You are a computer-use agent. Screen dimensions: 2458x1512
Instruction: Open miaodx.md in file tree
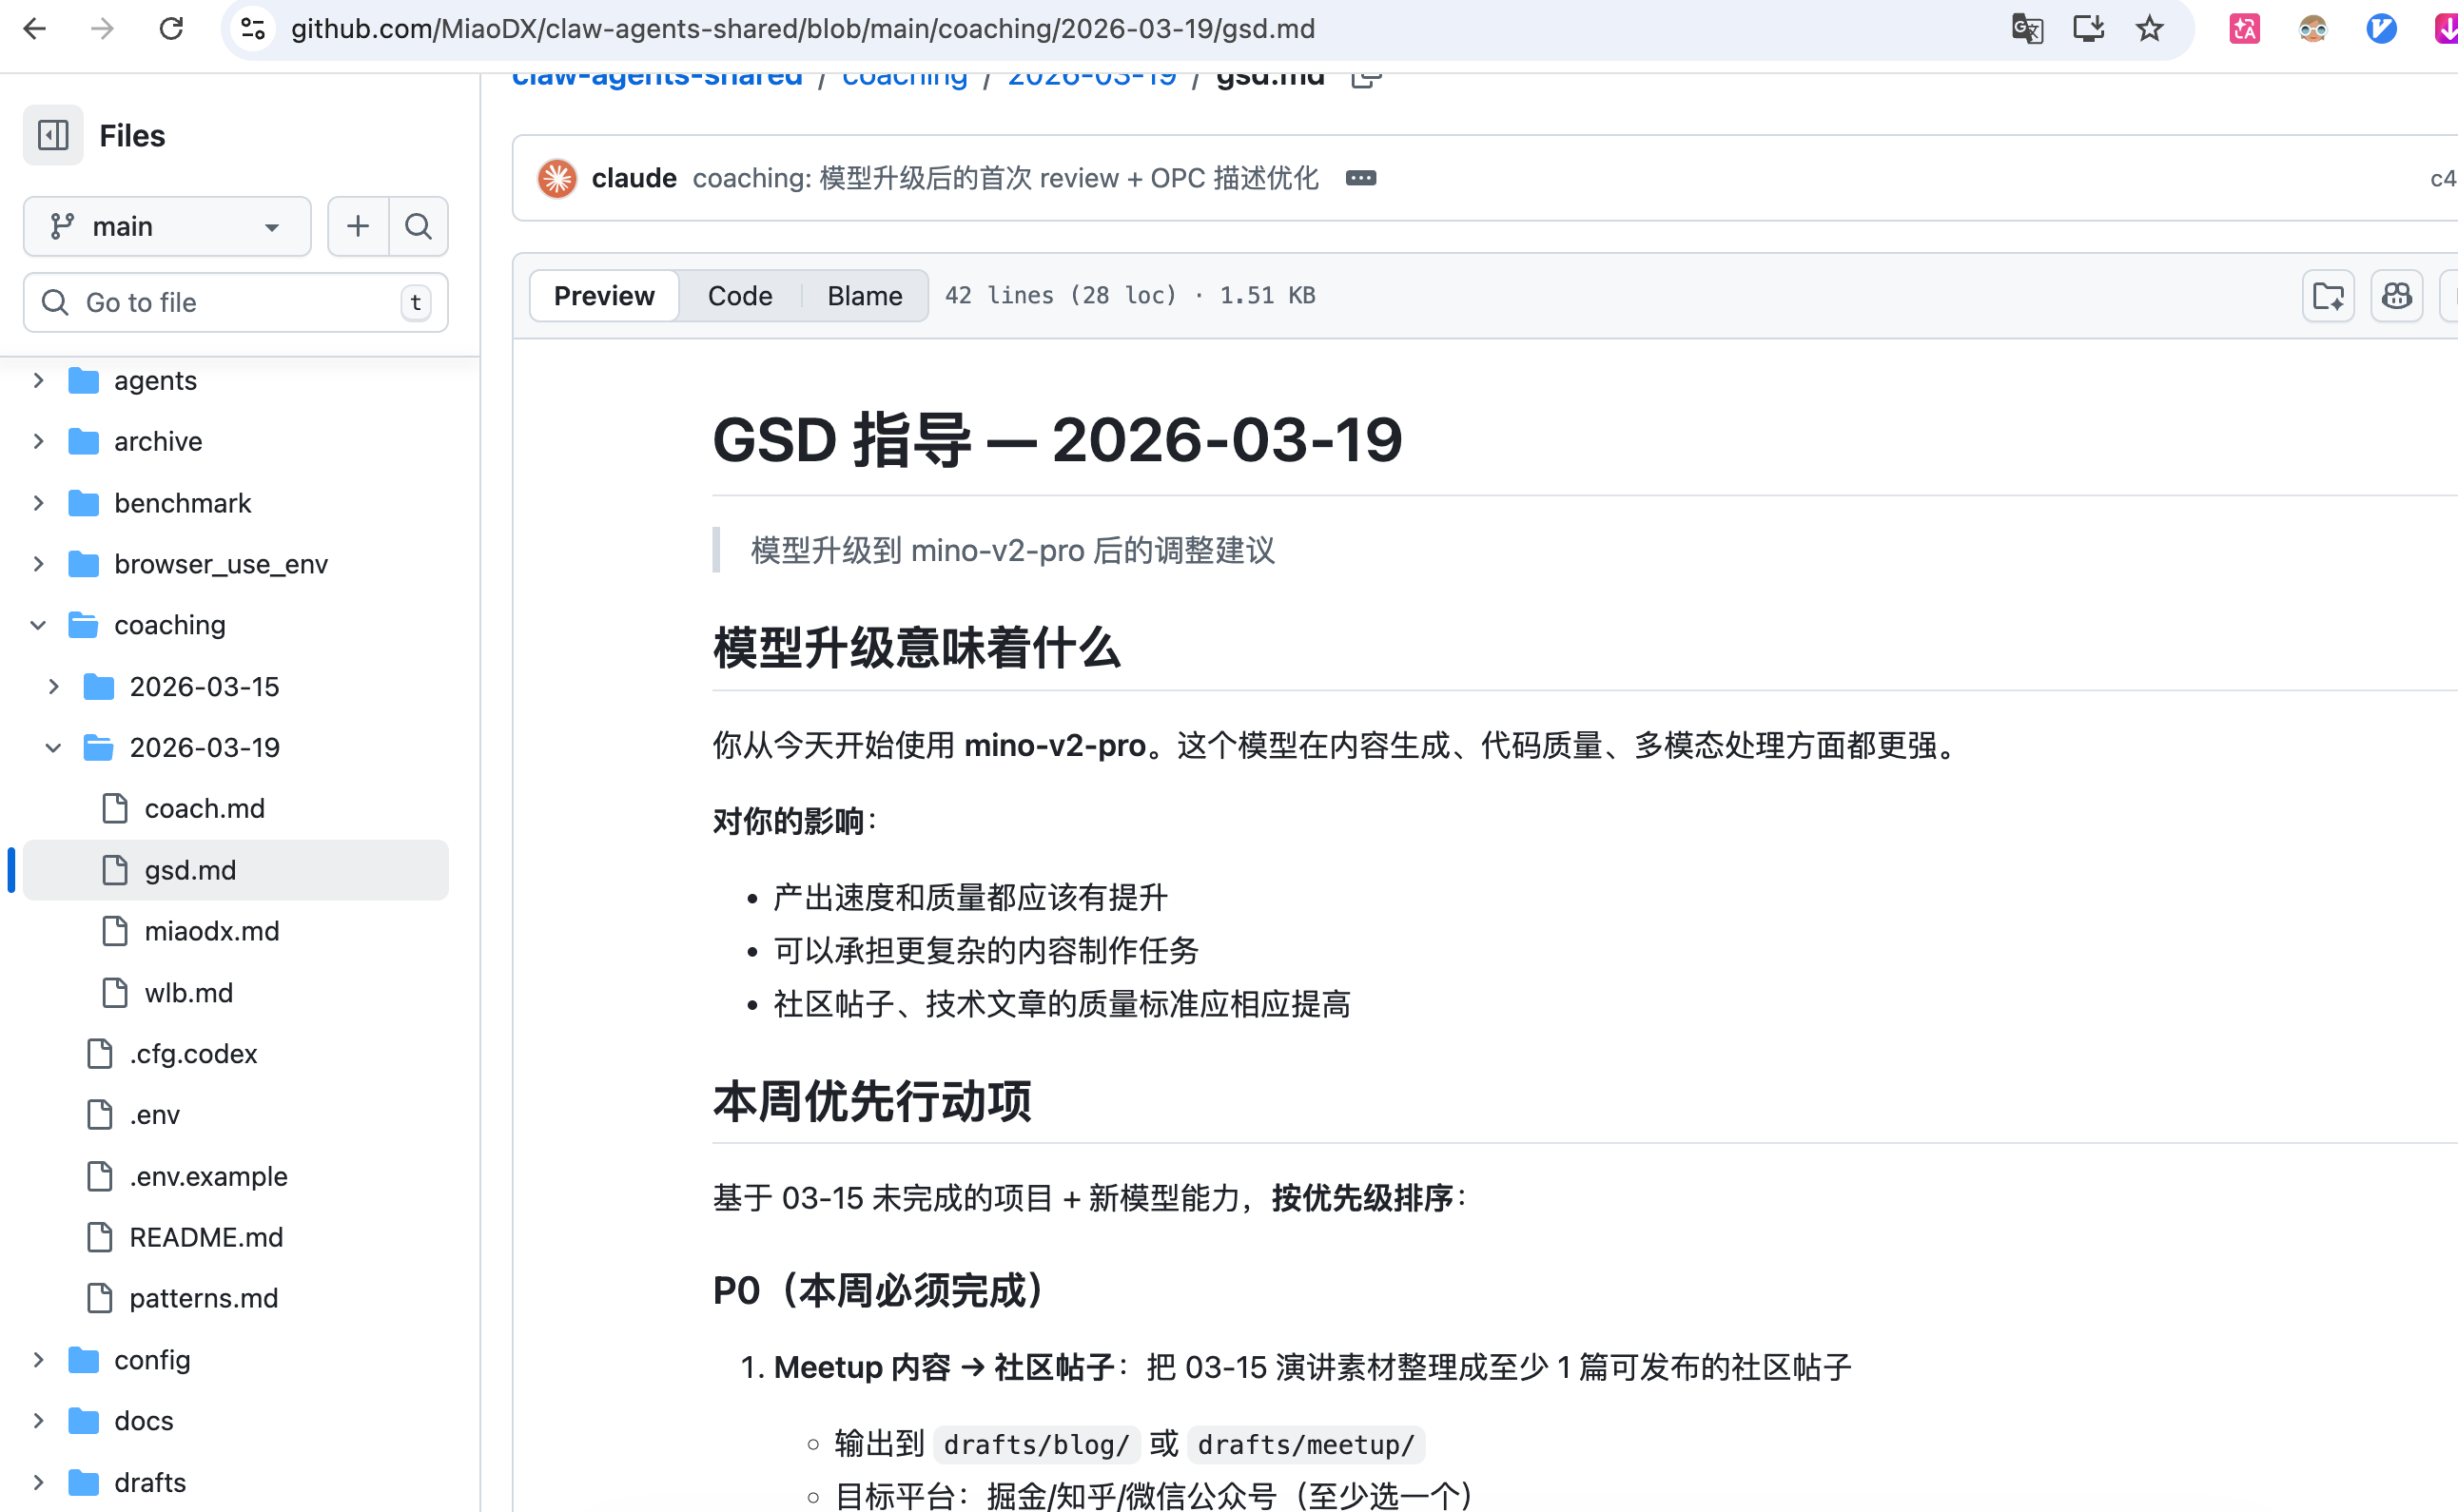pyautogui.click(x=211, y=931)
